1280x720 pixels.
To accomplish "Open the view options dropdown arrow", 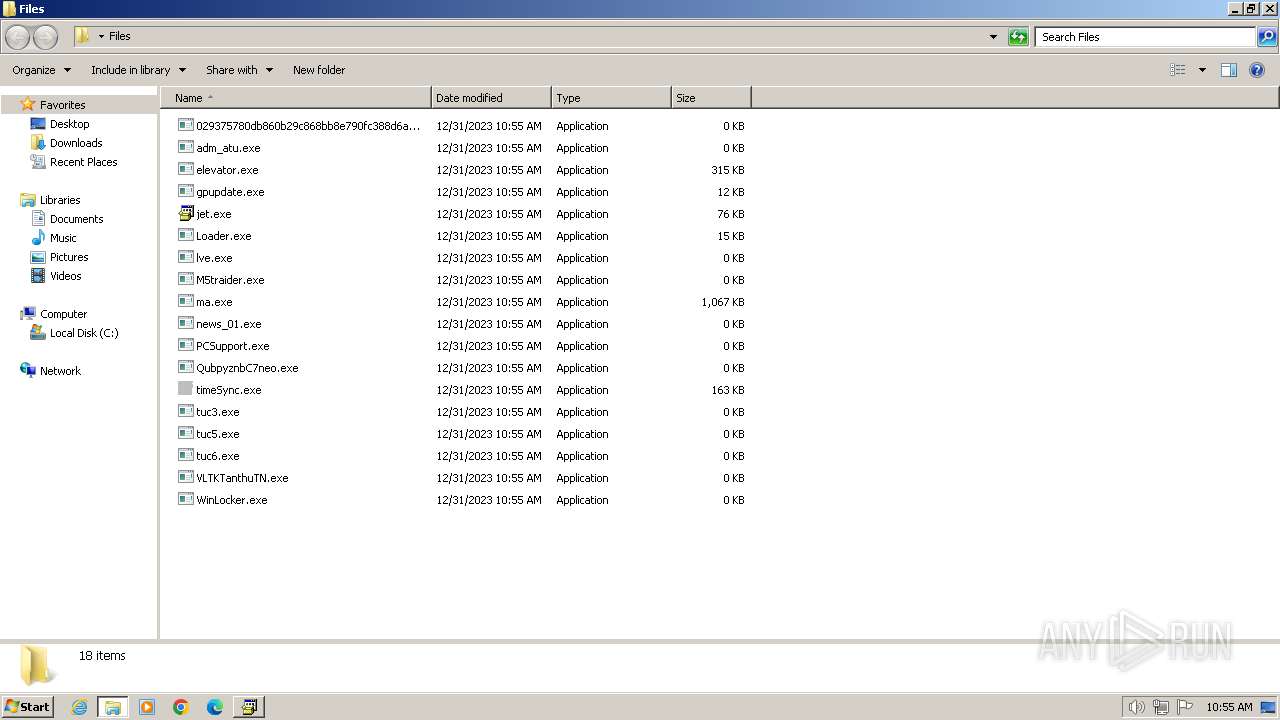I will tap(1202, 70).
